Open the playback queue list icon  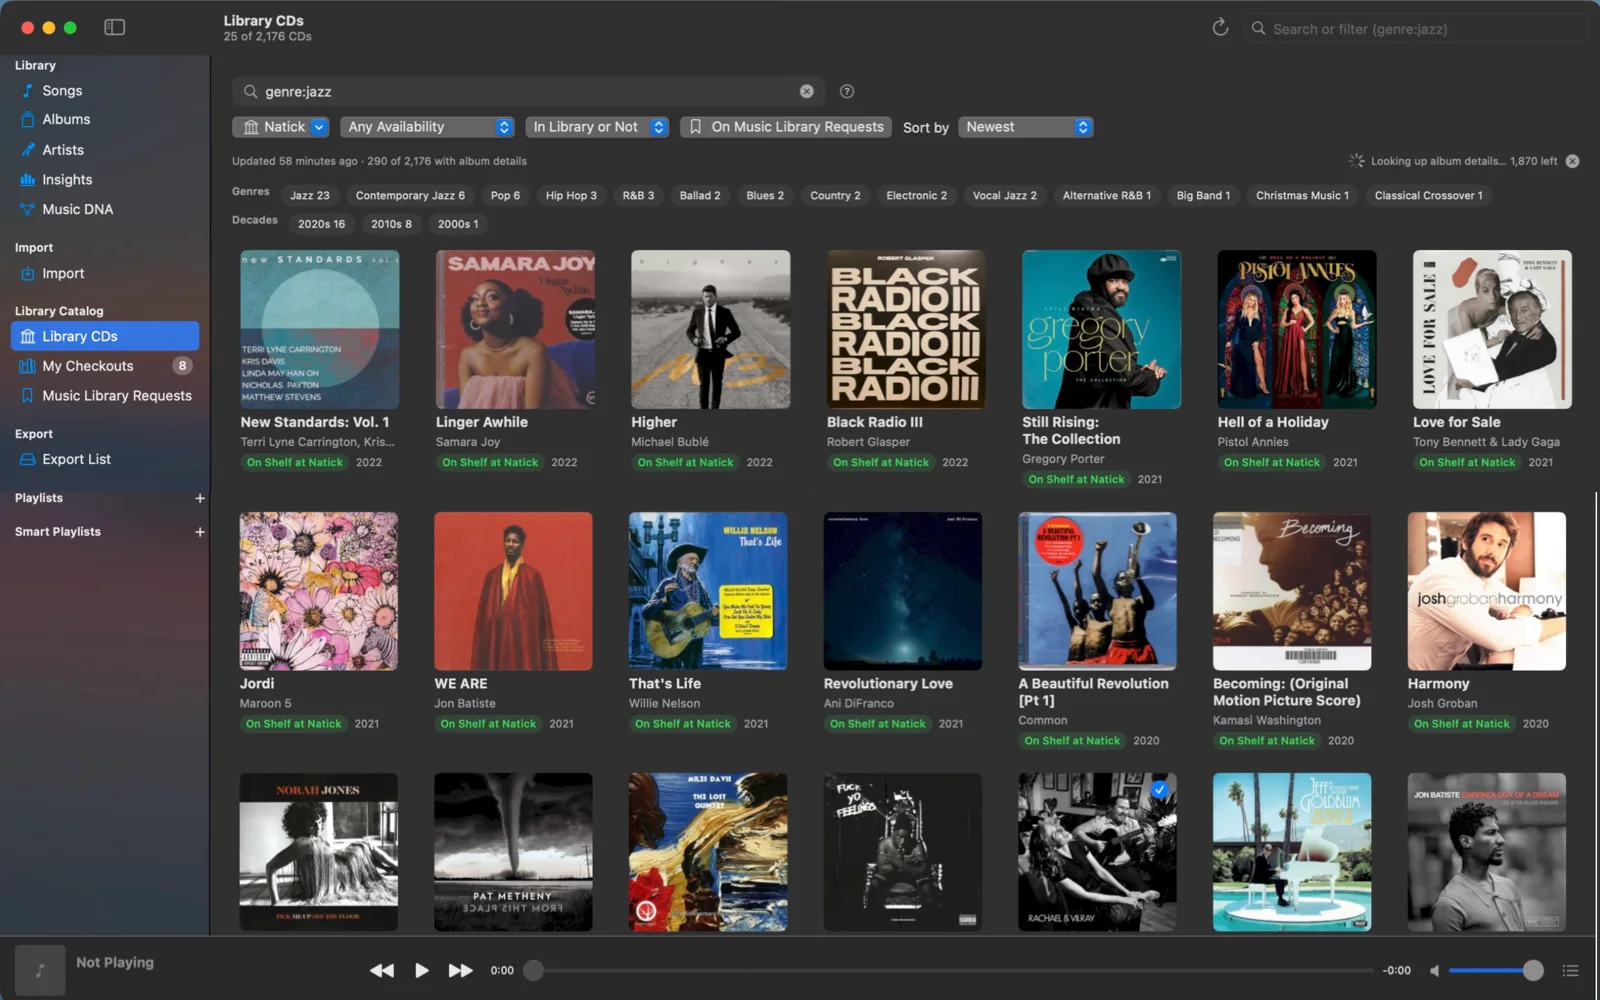click(1571, 970)
